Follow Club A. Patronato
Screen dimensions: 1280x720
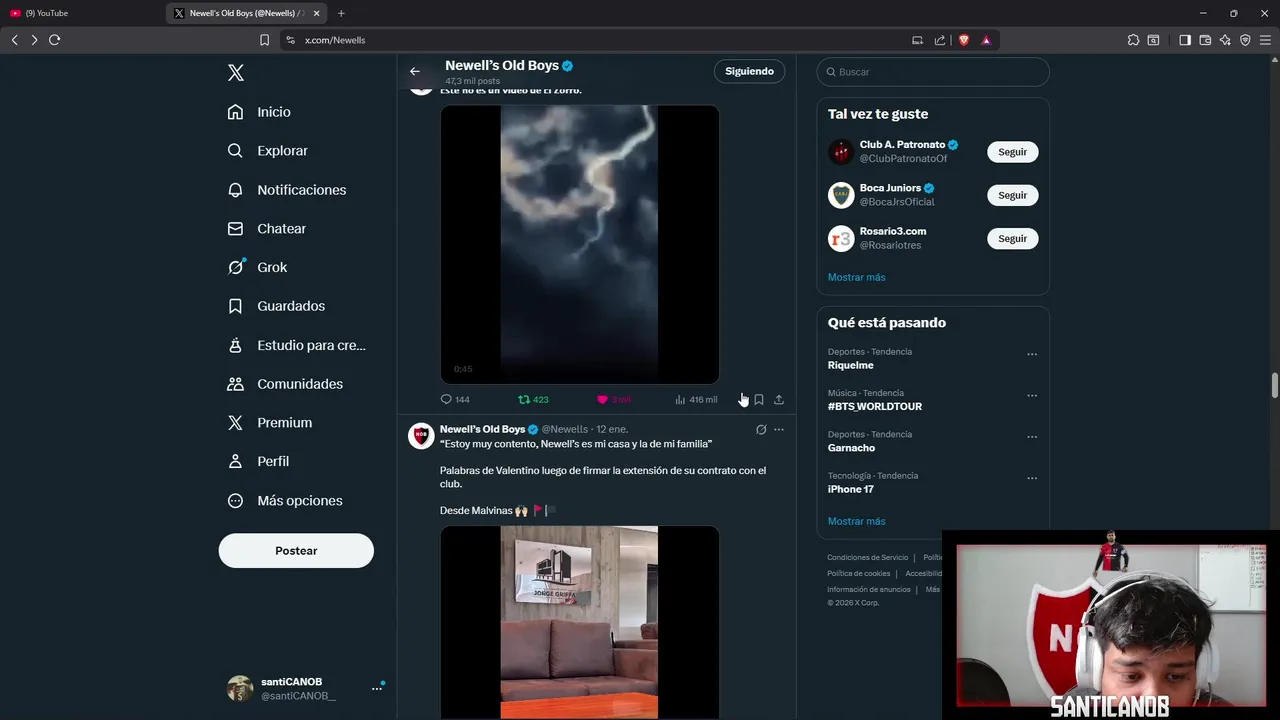[x=1012, y=152]
